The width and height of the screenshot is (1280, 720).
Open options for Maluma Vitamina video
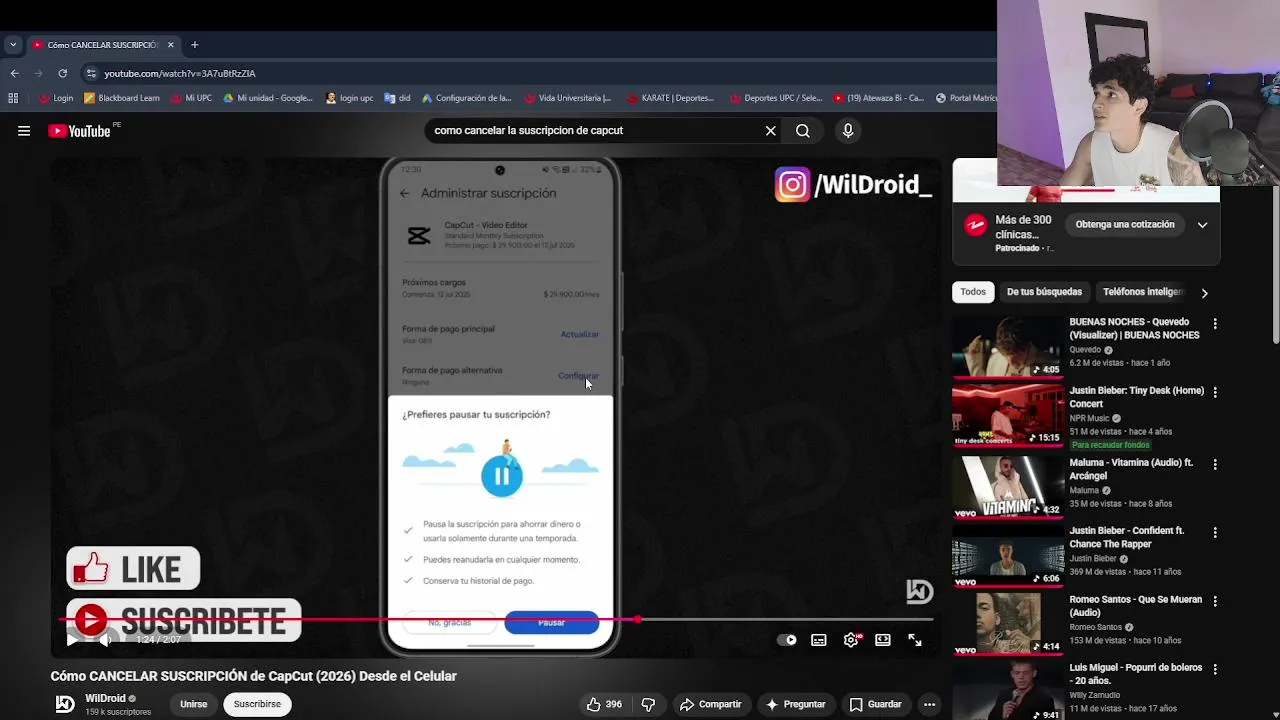coord(1215,464)
